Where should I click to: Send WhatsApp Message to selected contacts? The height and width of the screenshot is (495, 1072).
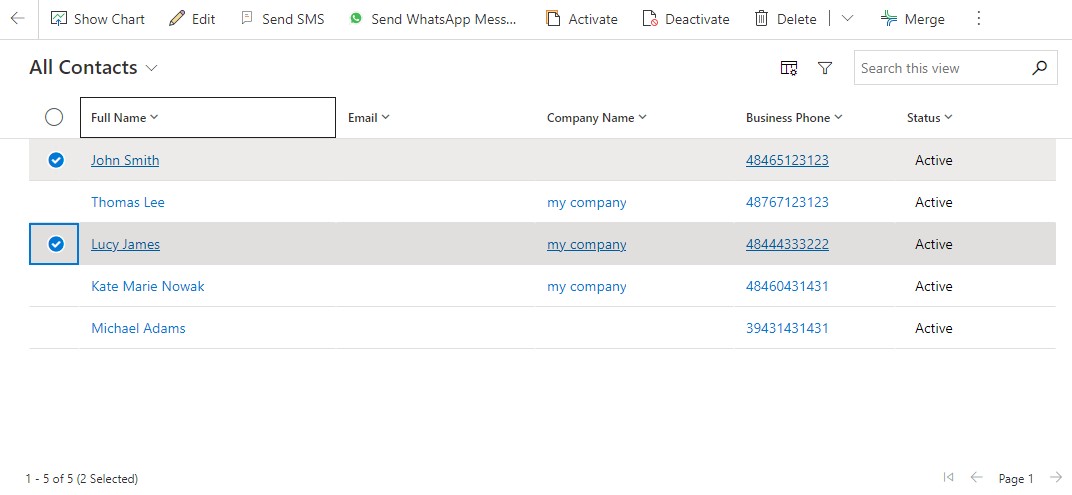433,19
